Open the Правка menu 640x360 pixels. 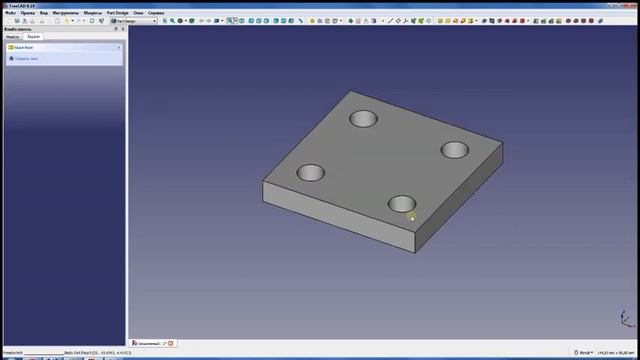tap(28, 13)
